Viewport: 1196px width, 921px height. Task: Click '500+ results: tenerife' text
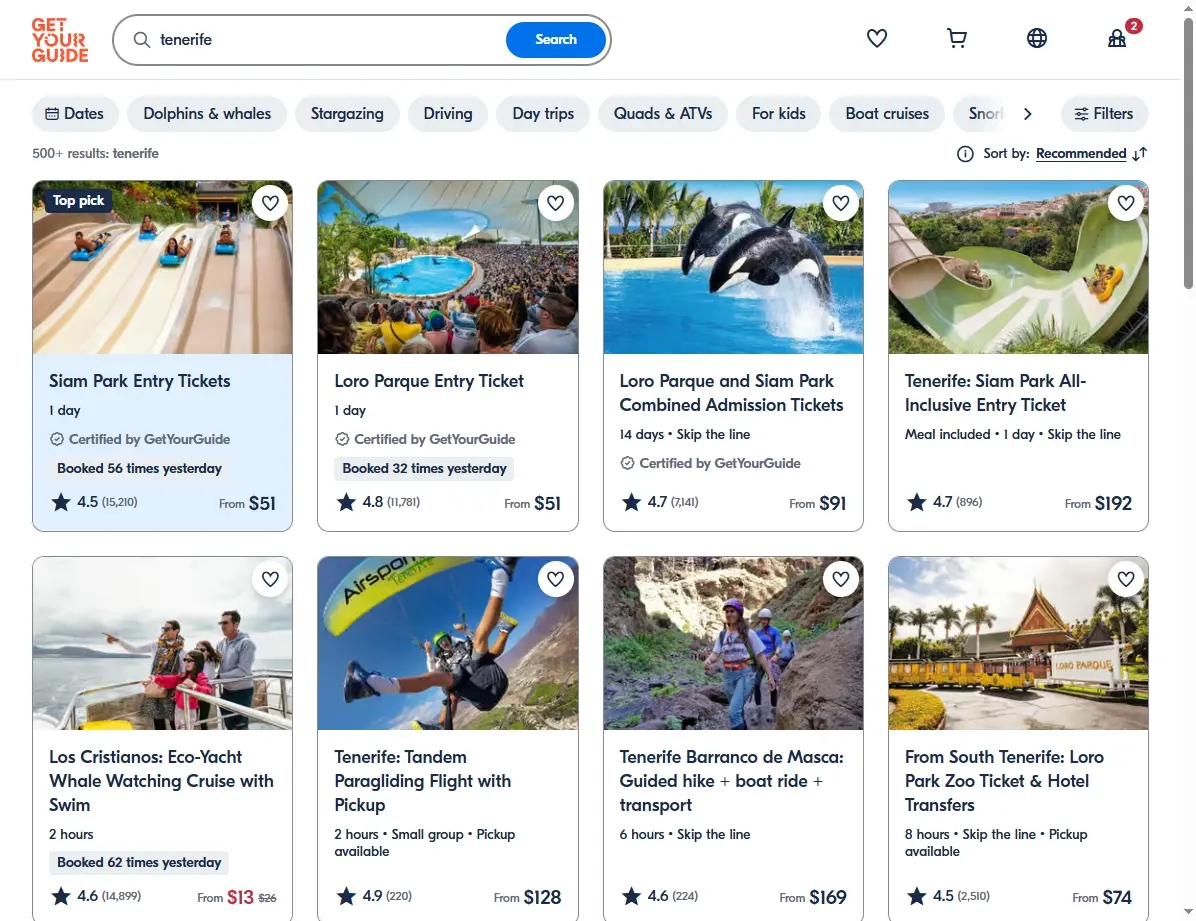point(95,153)
